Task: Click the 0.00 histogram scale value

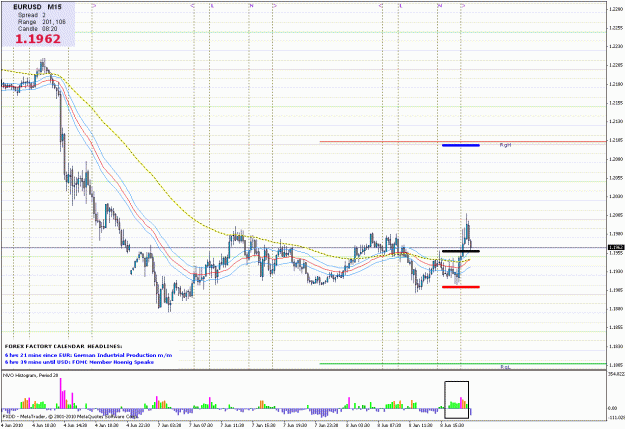Action: pyautogui.click(x=613, y=408)
